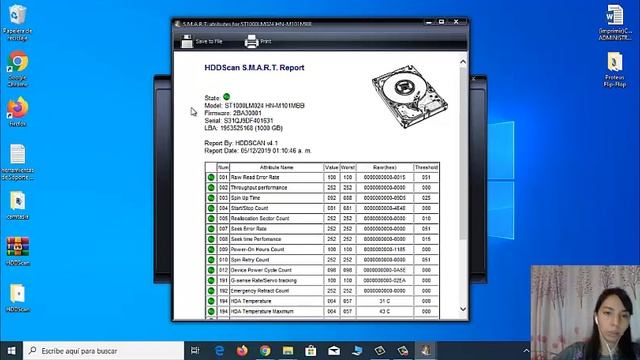Open the HDDScan folder on the desktop
The width and height of the screenshot is (640, 360).
(x=17, y=298)
